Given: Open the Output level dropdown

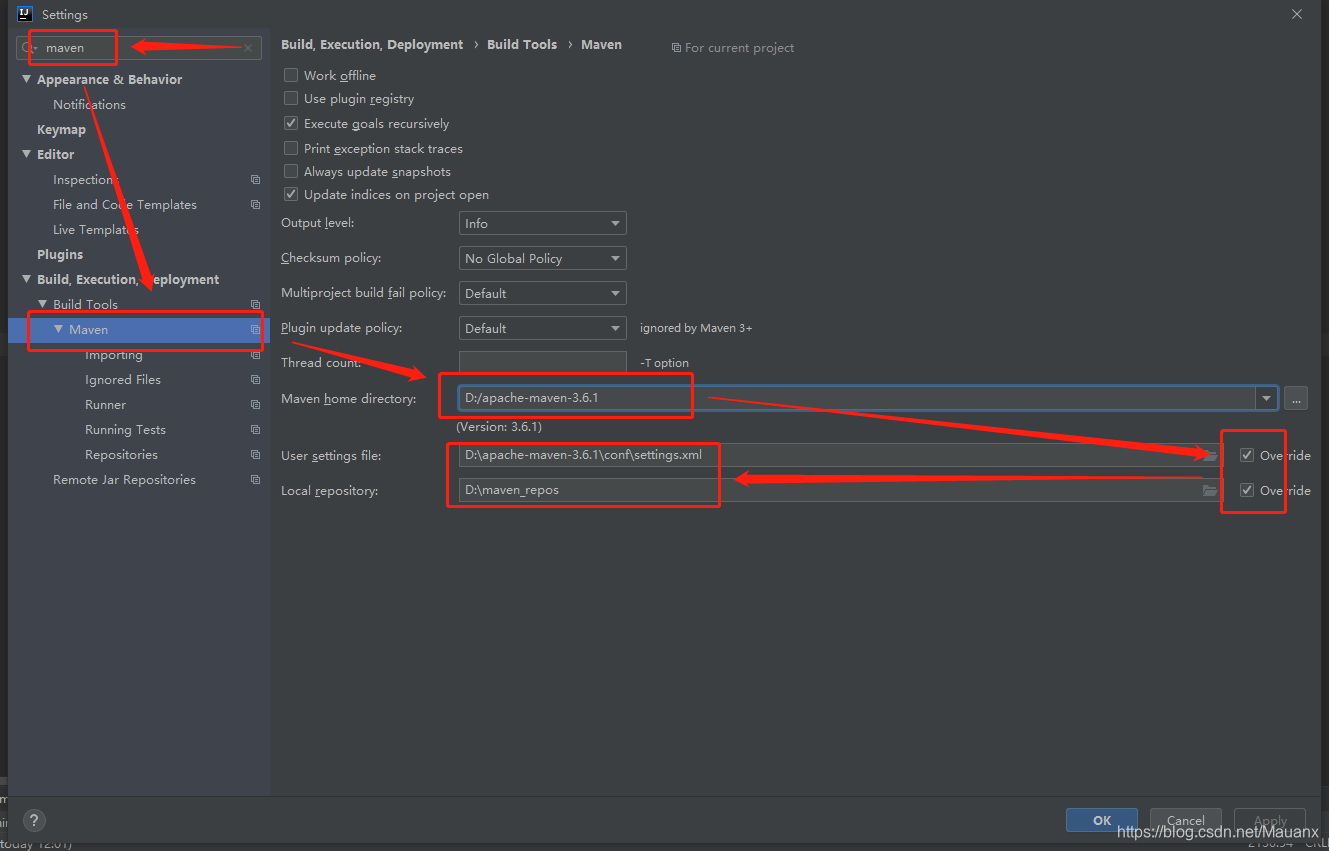Looking at the screenshot, I should click(x=542, y=223).
